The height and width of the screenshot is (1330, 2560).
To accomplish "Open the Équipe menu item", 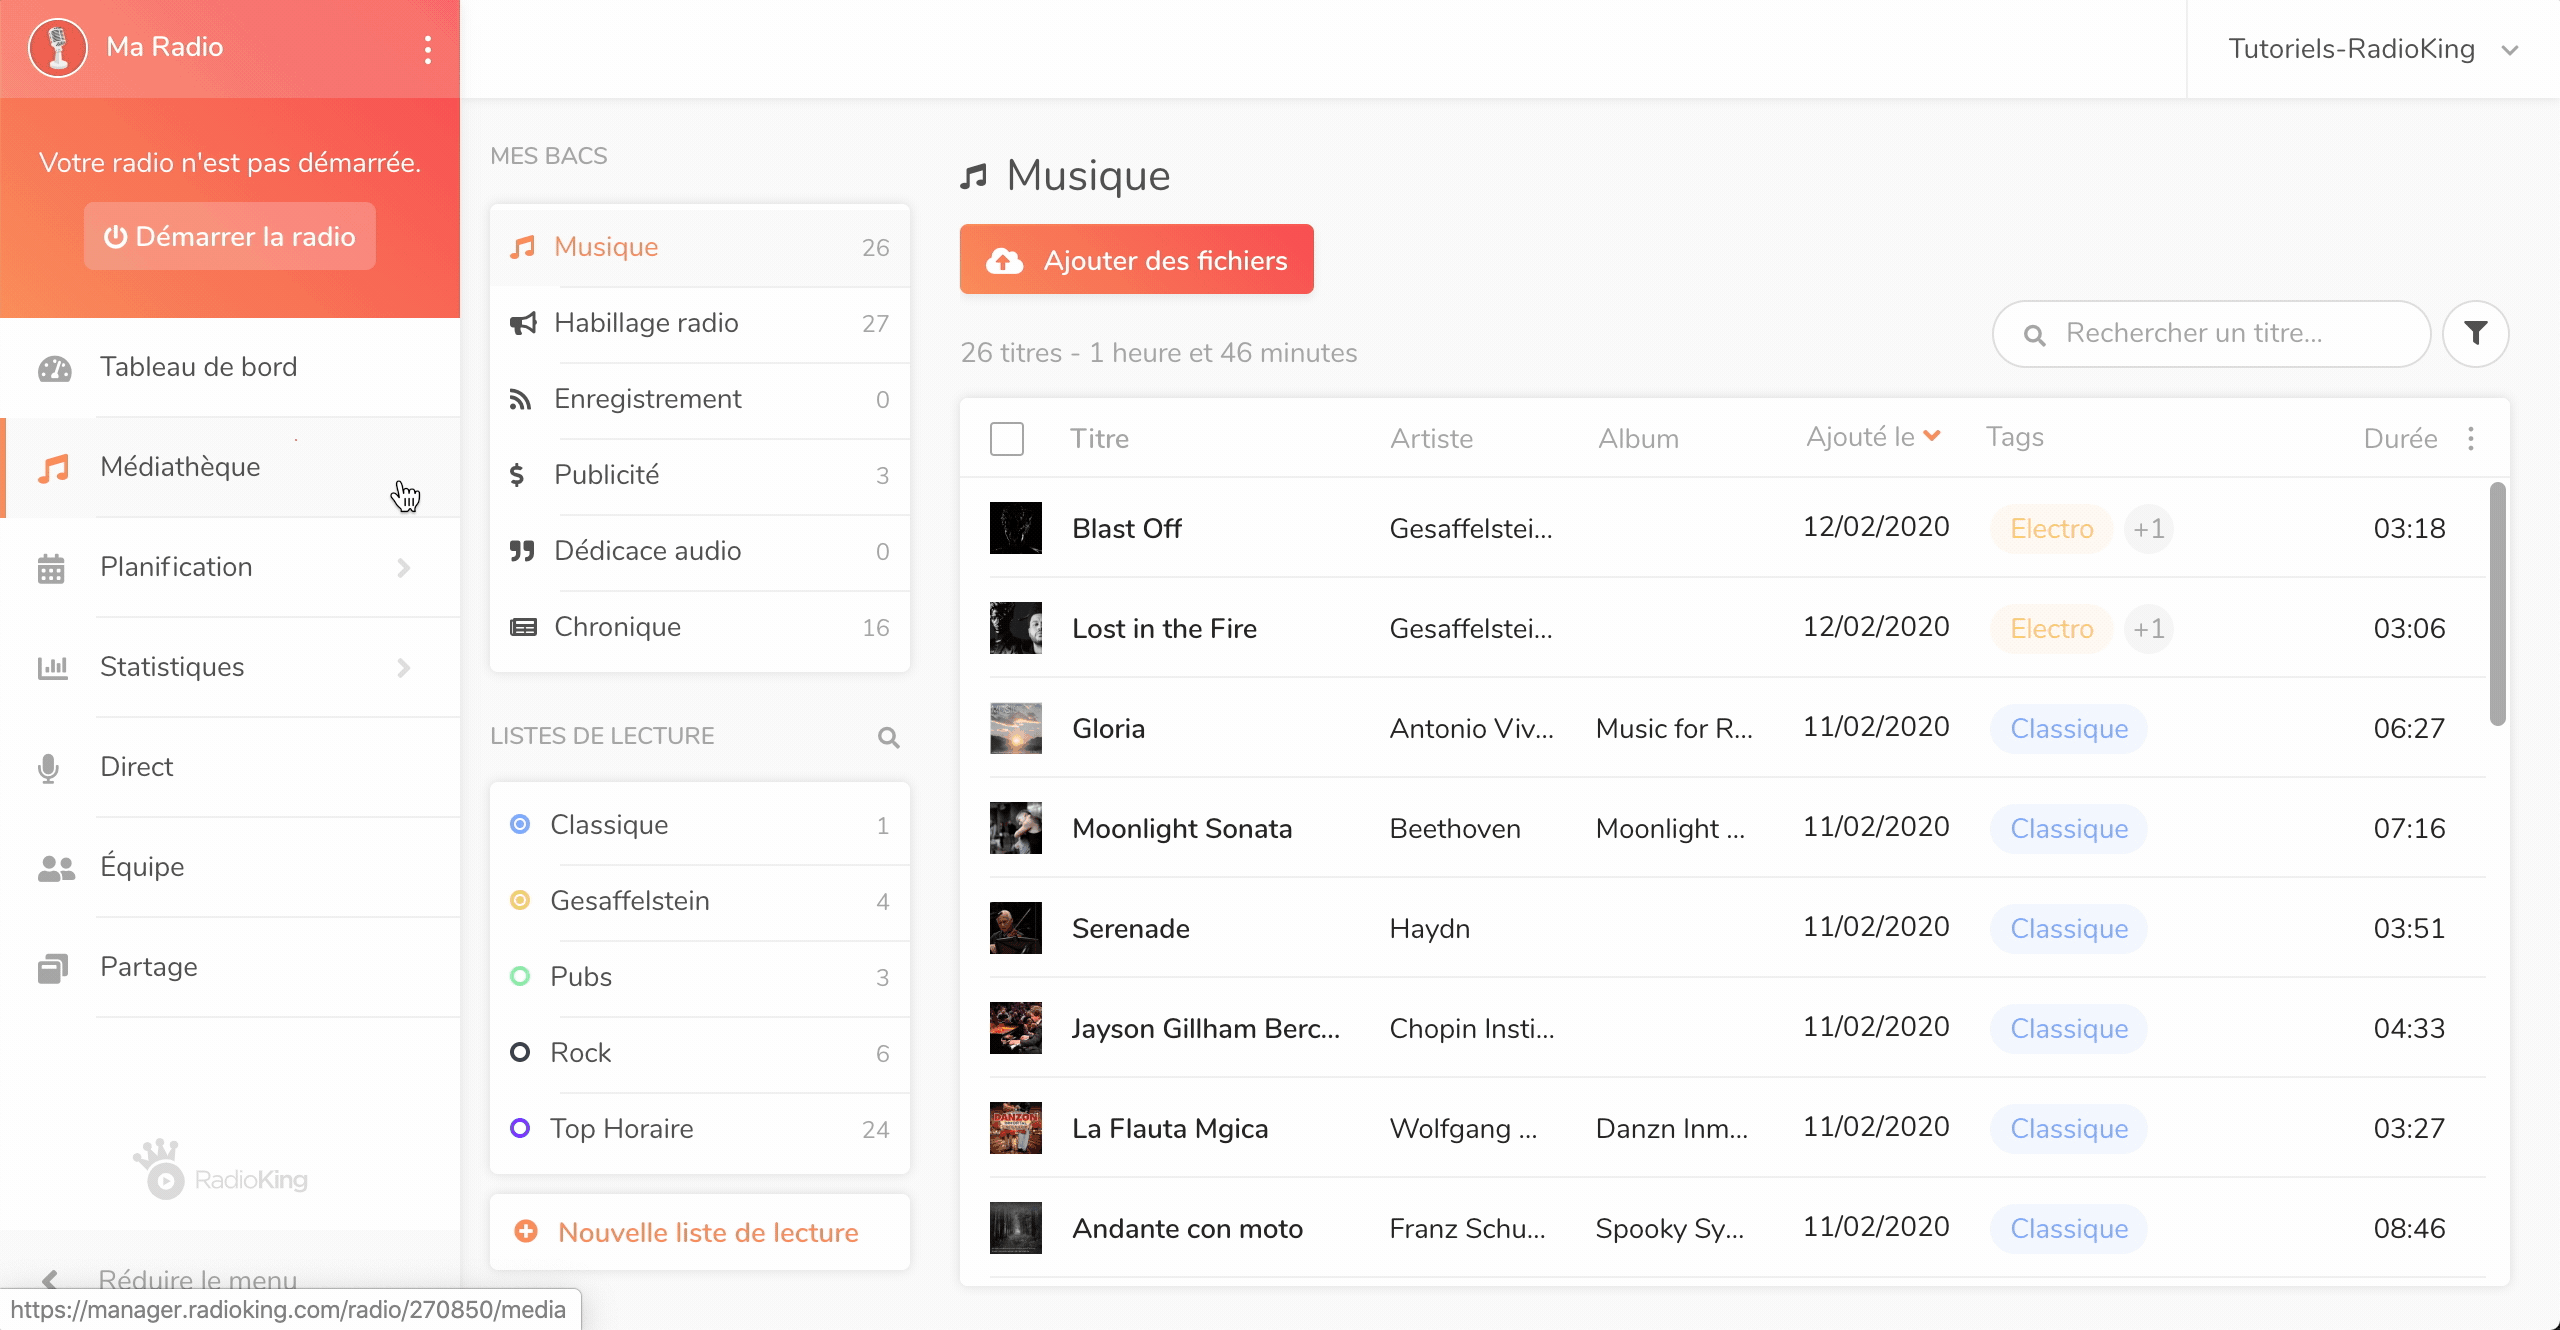I will tap(230, 867).
